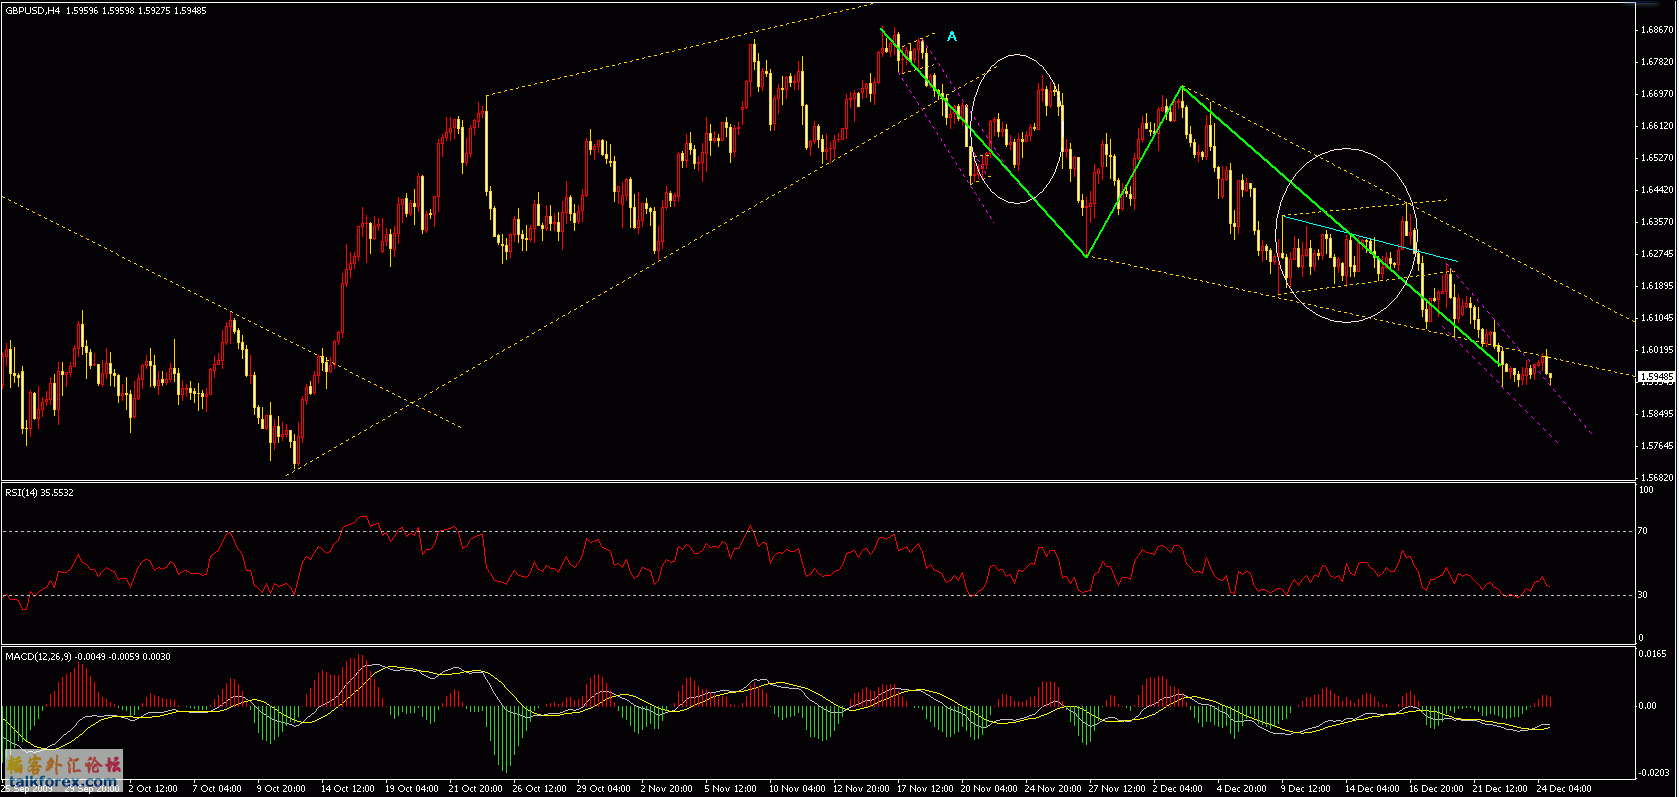The width and height of the screenshot is (1679, 797).
Task: Click the RSI scale value 70
Action: 1643,531
